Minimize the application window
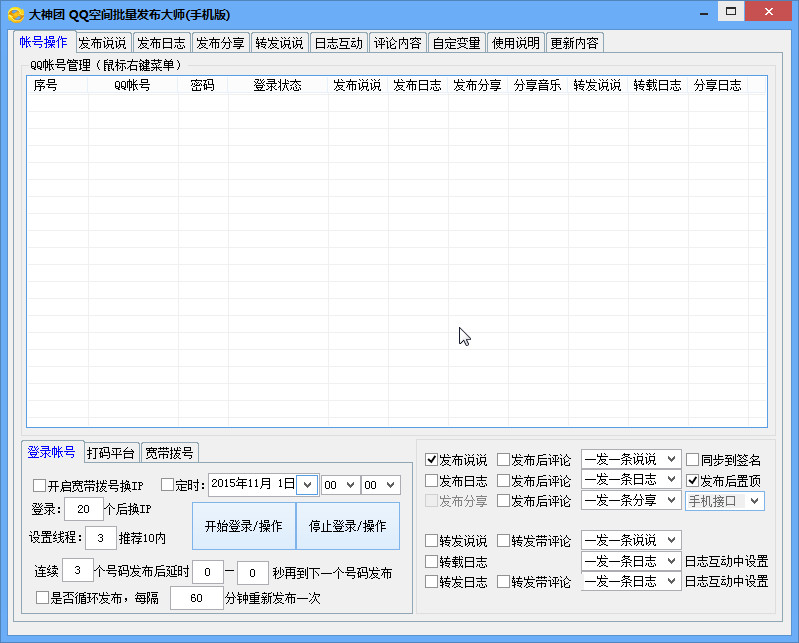799x643 pixels. click(x=704, y=12)
